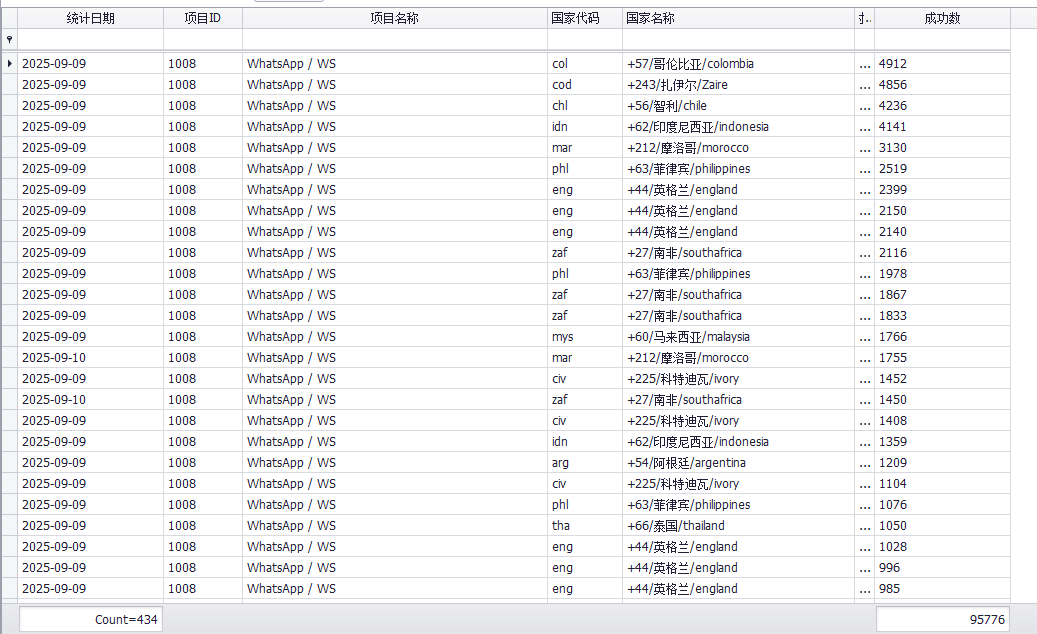Select cell +66/泰国/thailand
Screen dimensions: 1037x634
tap(738, 526)
